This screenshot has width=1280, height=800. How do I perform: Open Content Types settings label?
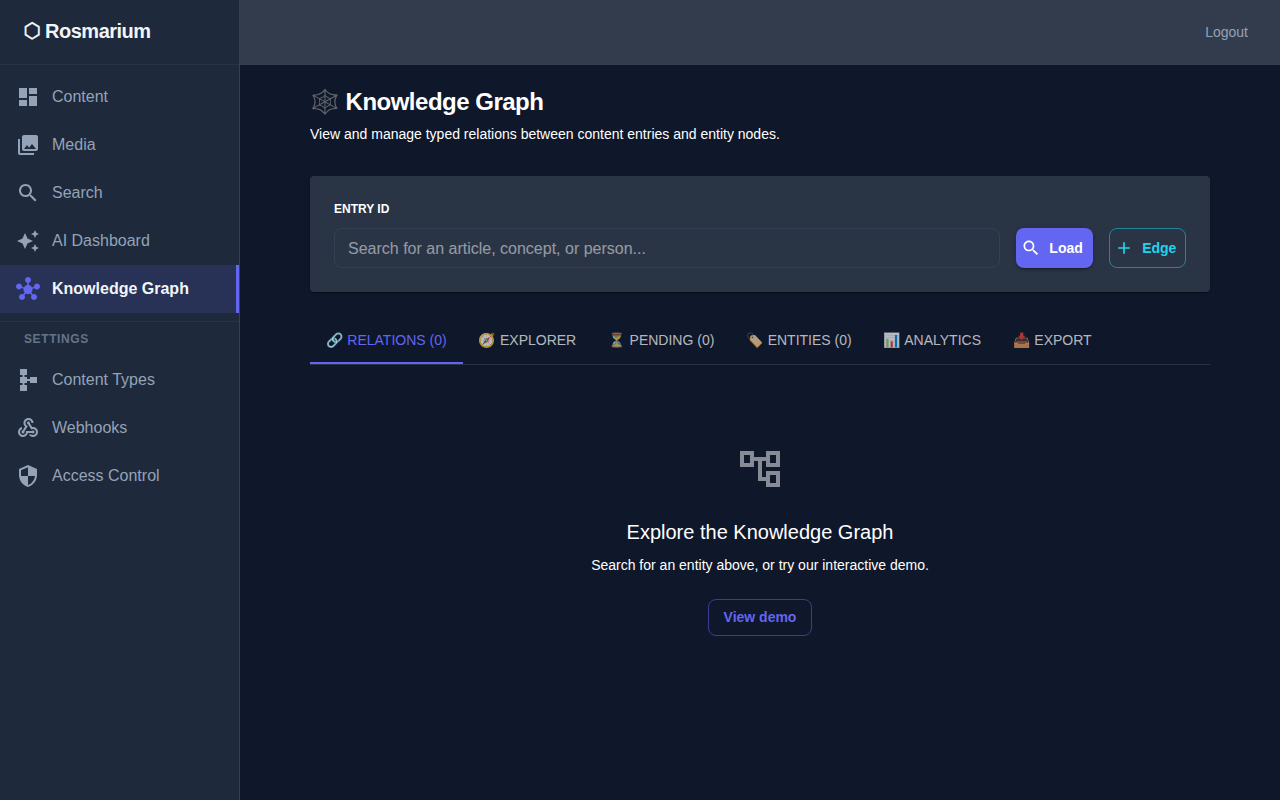103,380
